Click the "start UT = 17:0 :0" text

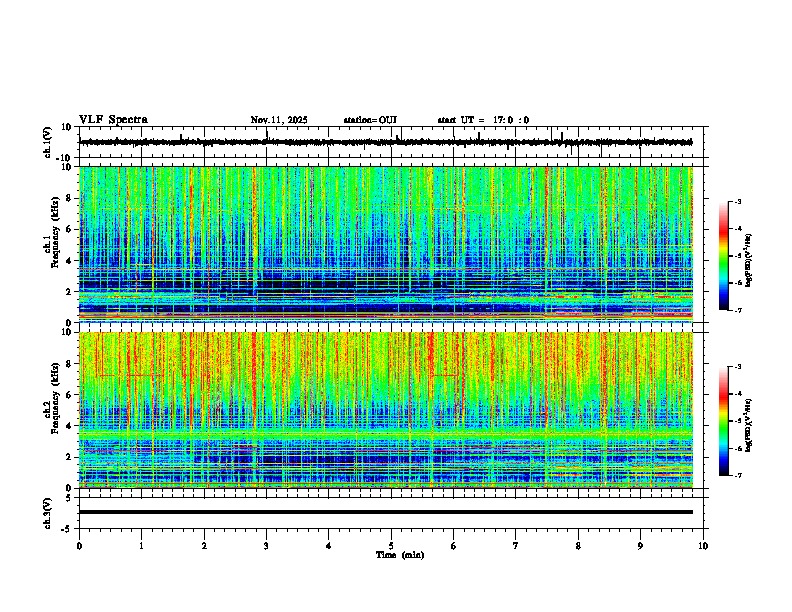click(x=483, y=120)
